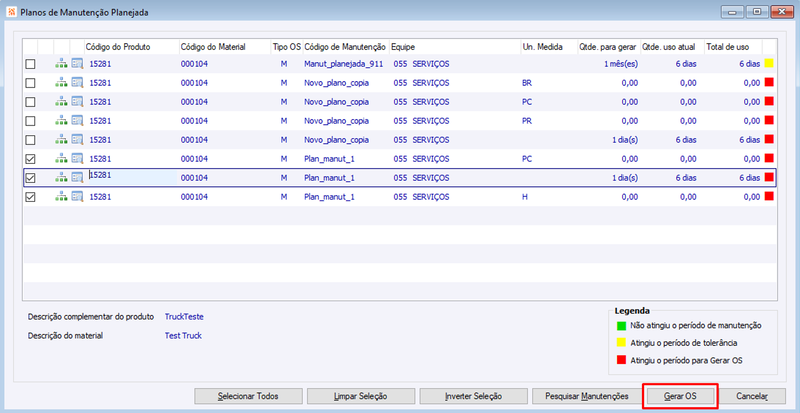The height and width of the screenshot is (413, 800).
Task: Click red status square of Novo_plano_copia BR row
Action: pyautogui.click(x=769, y=82)
